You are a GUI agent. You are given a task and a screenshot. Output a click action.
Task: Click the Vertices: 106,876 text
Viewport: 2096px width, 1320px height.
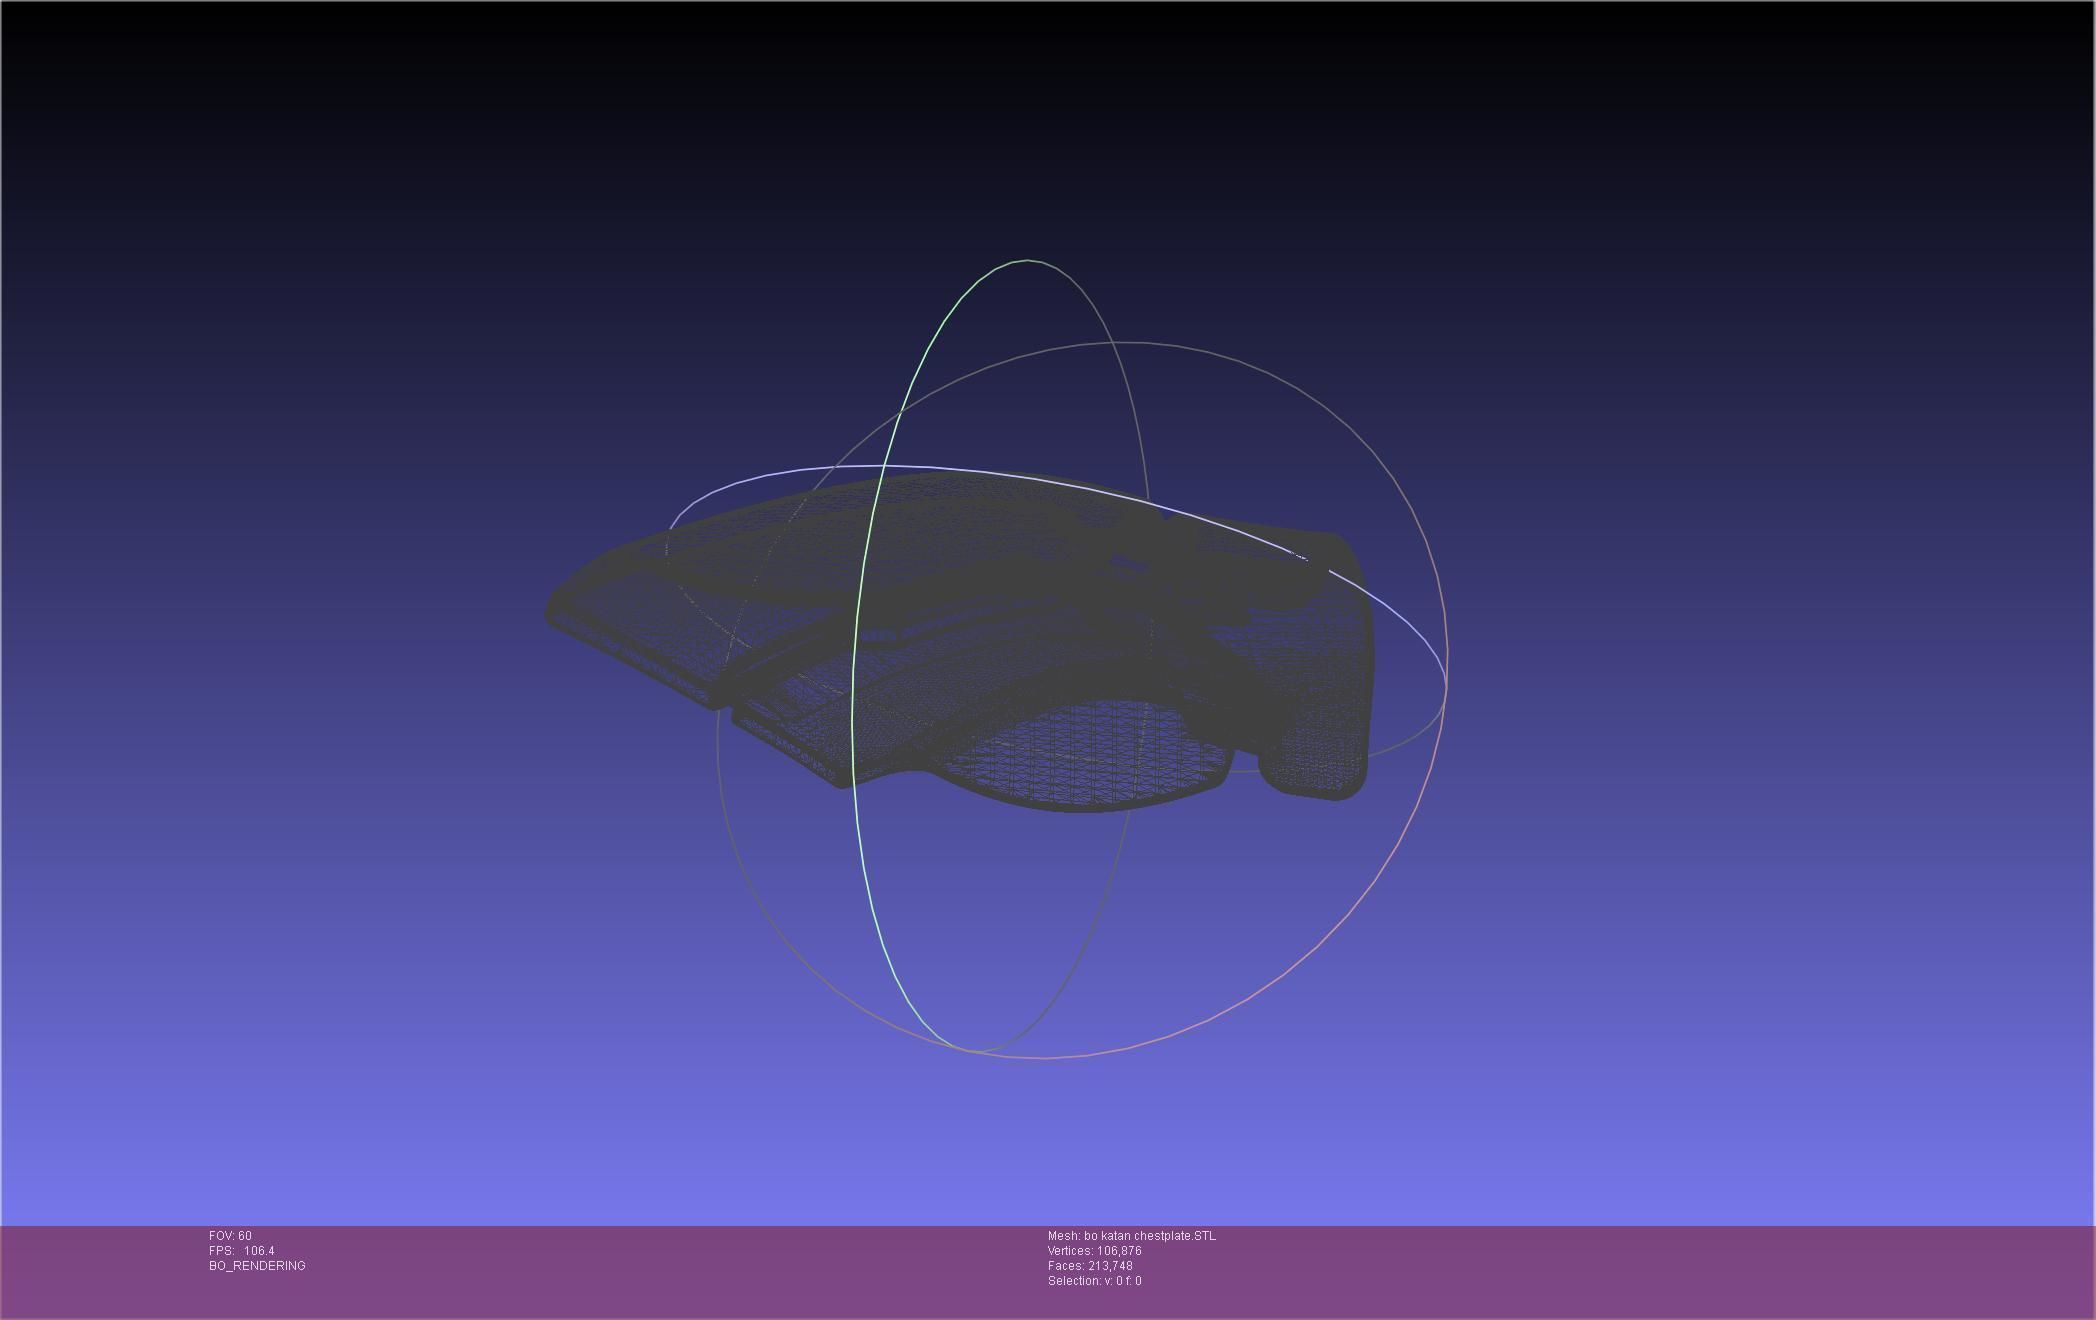pos(1094,1251)
